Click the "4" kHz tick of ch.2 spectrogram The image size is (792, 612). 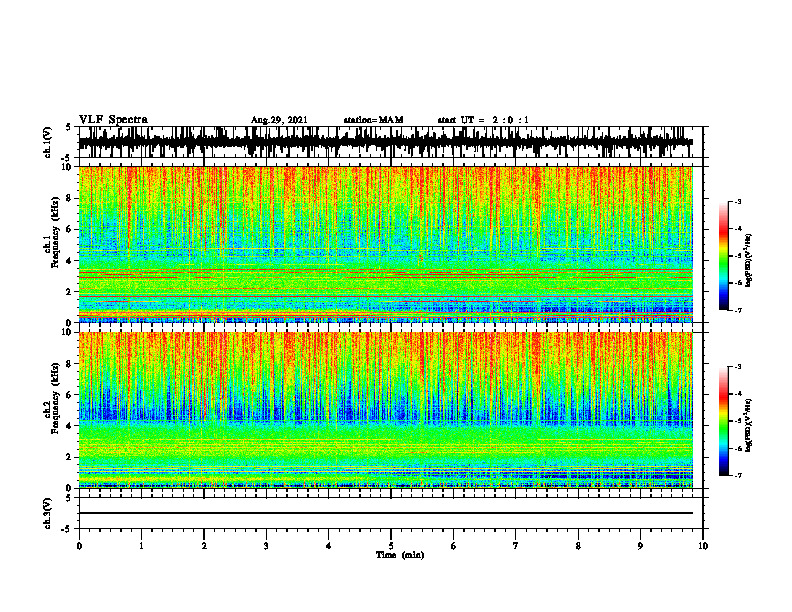click(x=70, y=426)
